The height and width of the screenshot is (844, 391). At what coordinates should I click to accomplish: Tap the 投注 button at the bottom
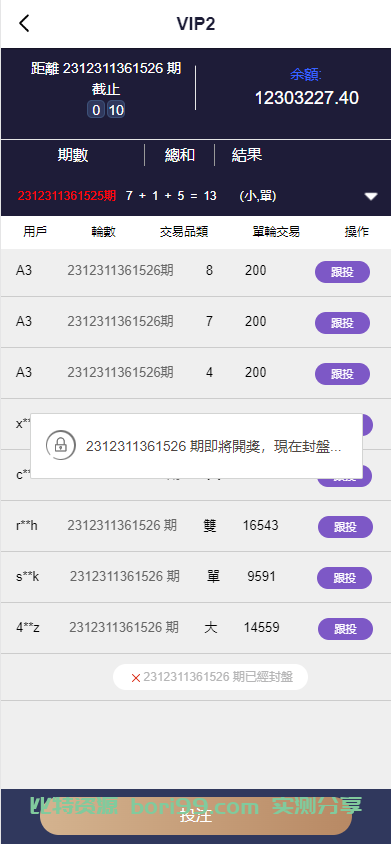coord(196,815)
